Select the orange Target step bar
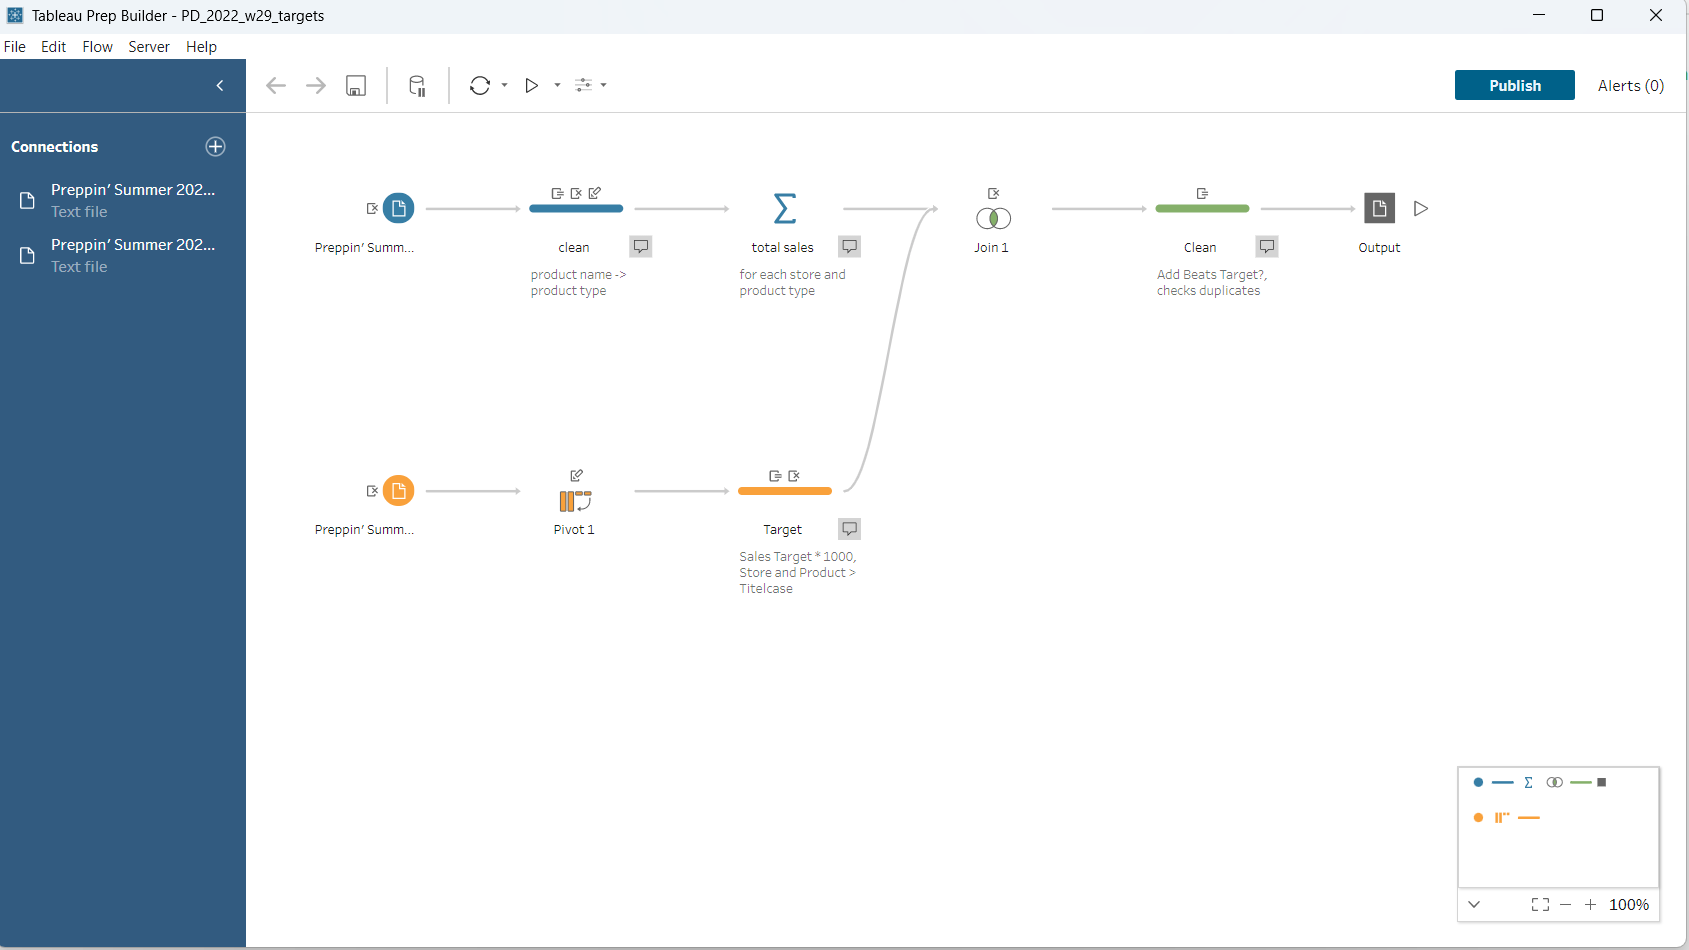The height and width of the screenshot is (950, 1689). (785, 491)
